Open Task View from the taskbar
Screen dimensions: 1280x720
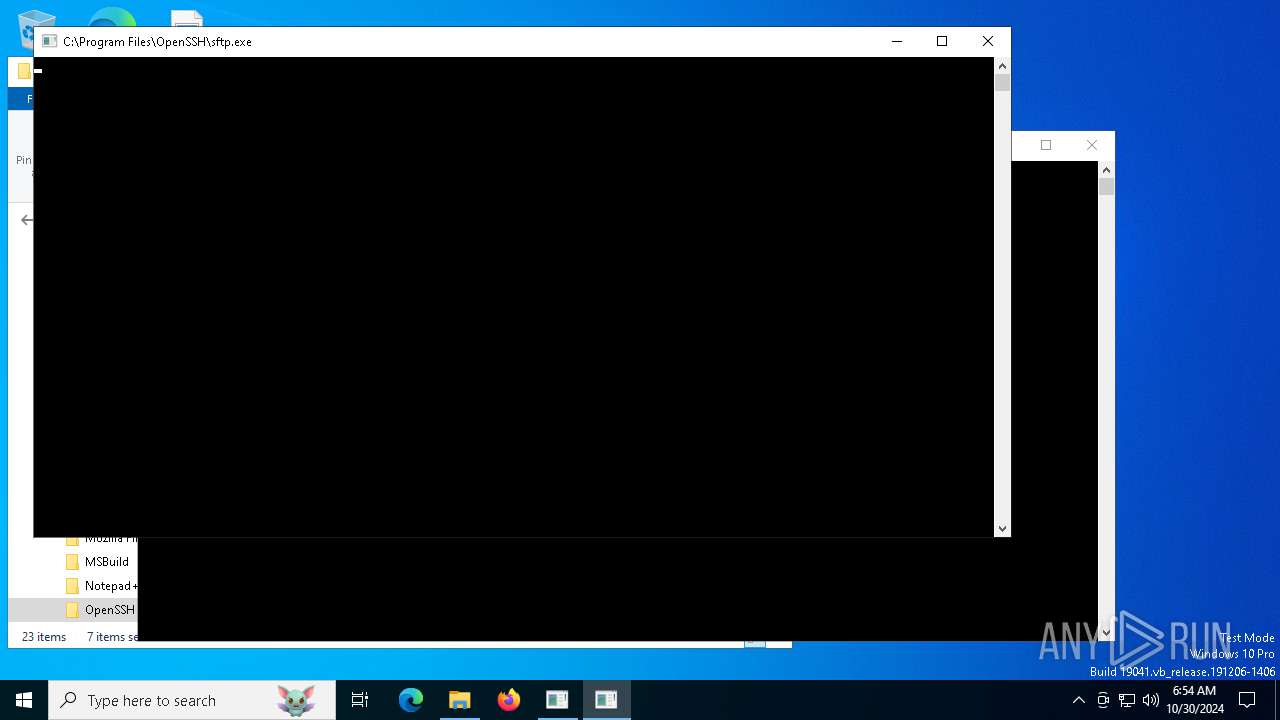[360, 700]
